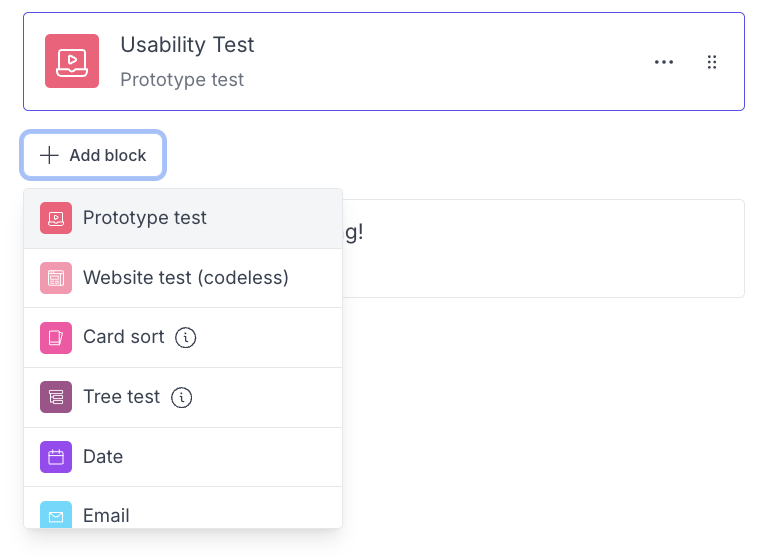The height and width of the screenshot is (556, 762).
Task: Click the Usability Test block title
Action: coord(187,45)
